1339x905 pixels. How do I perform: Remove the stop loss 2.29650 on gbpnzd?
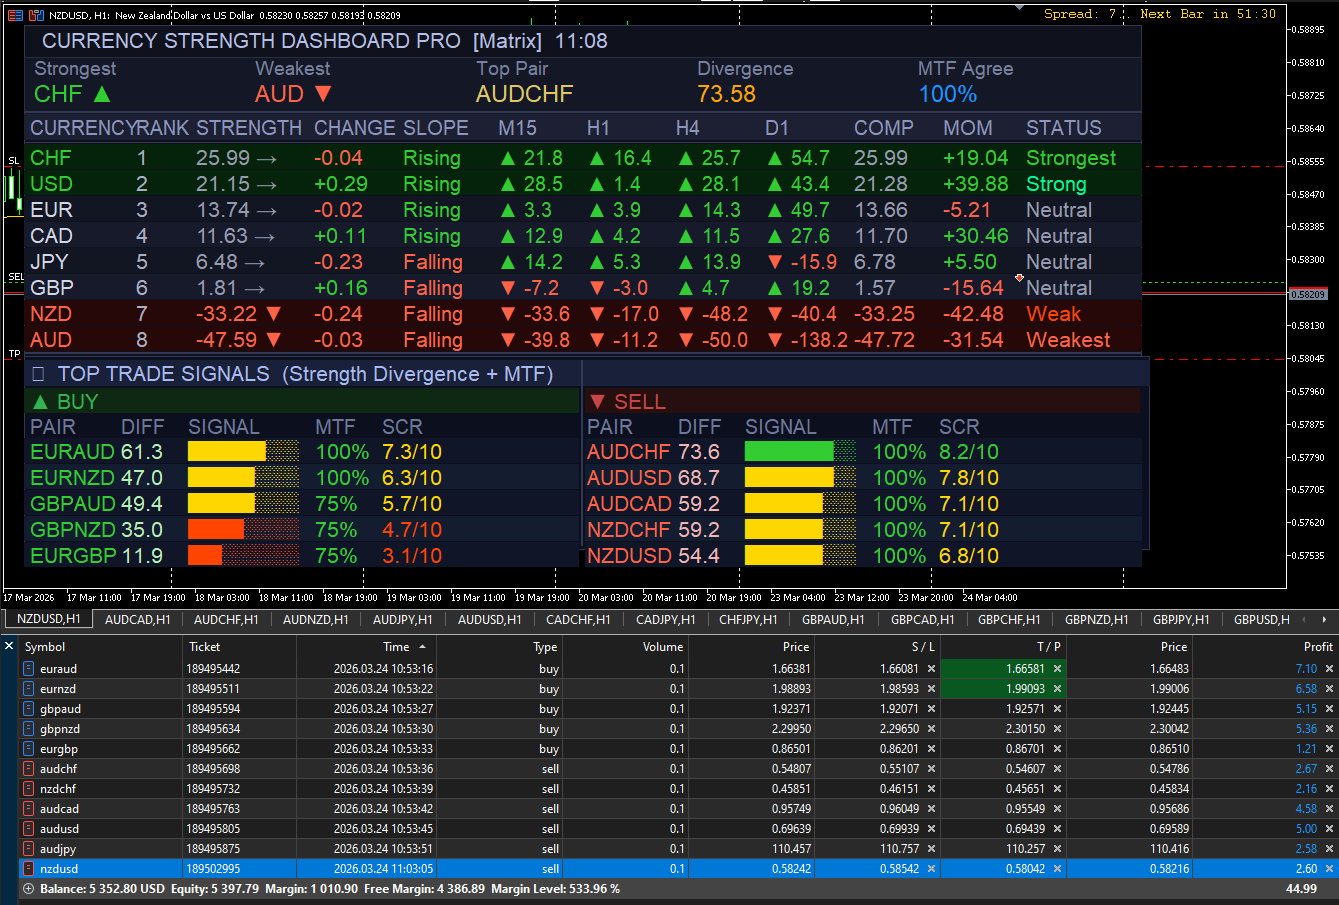pos(931,729)
